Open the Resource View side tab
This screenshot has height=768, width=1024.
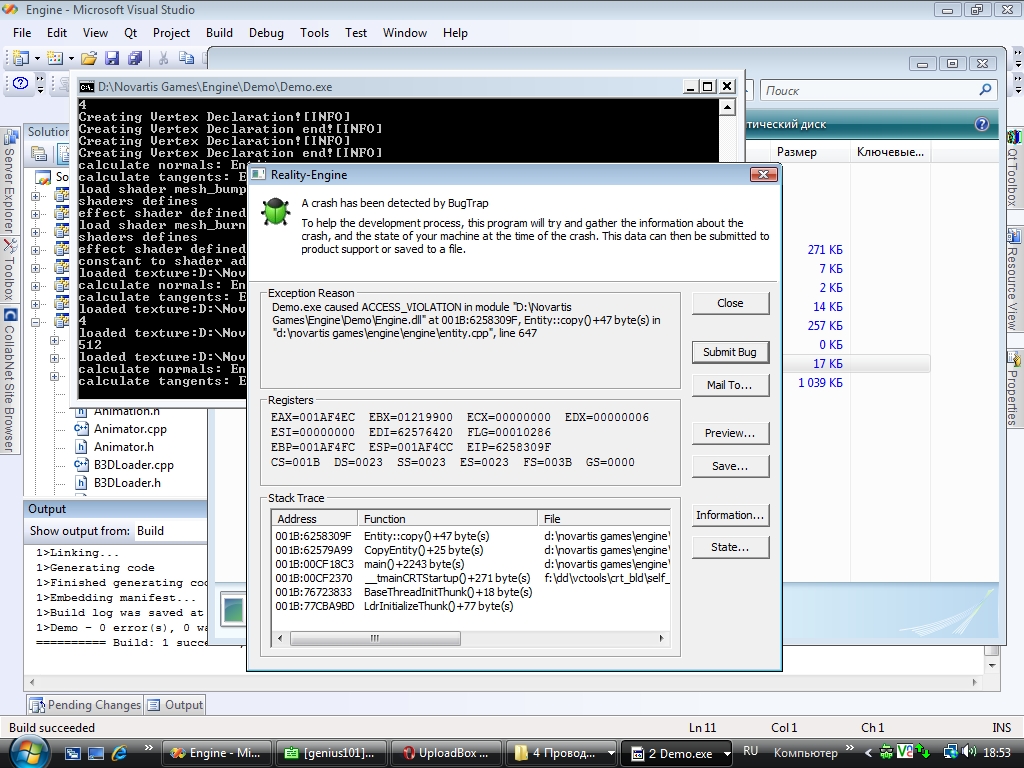tap(1014, 280)
